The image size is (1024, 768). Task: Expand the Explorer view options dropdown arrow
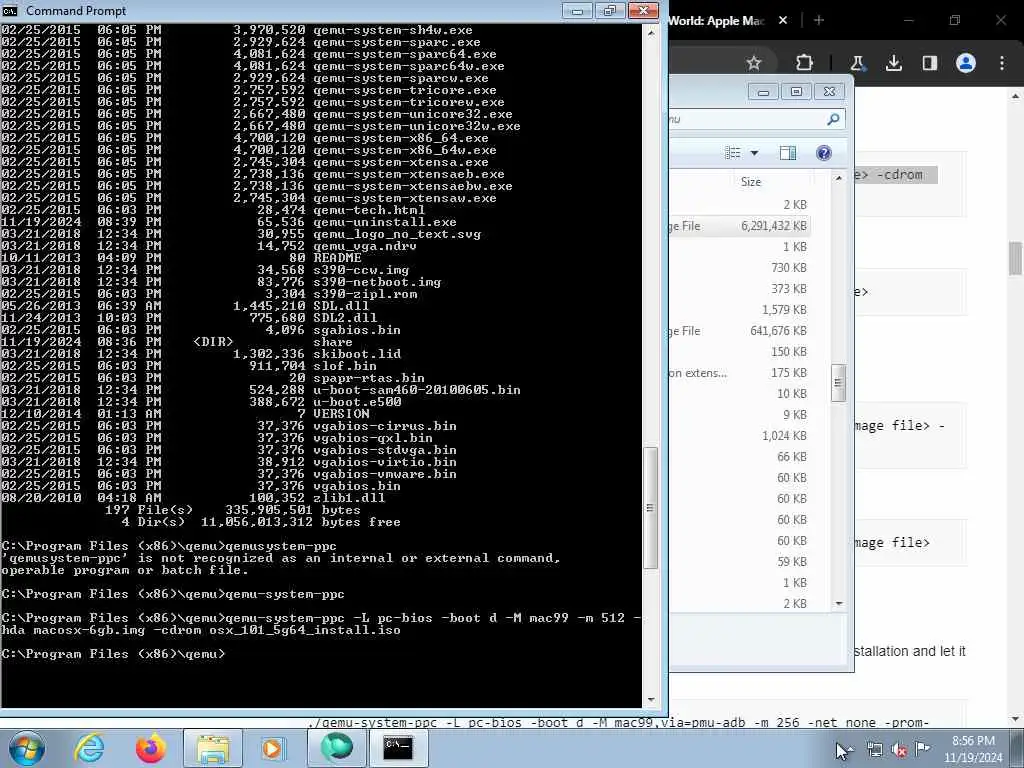click(754, 153)
